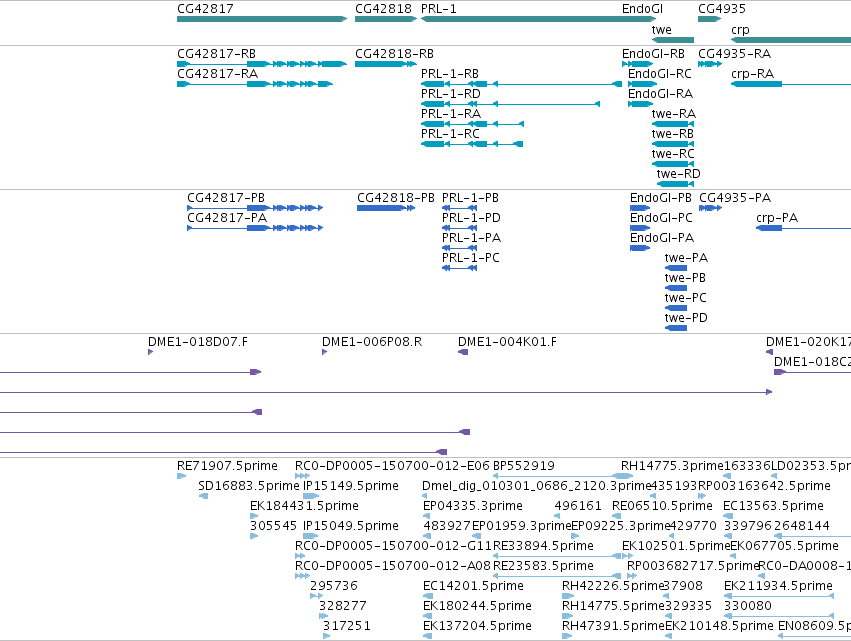Select EST EK211934.5prime
851x641 pixels.
coord(779,596)
